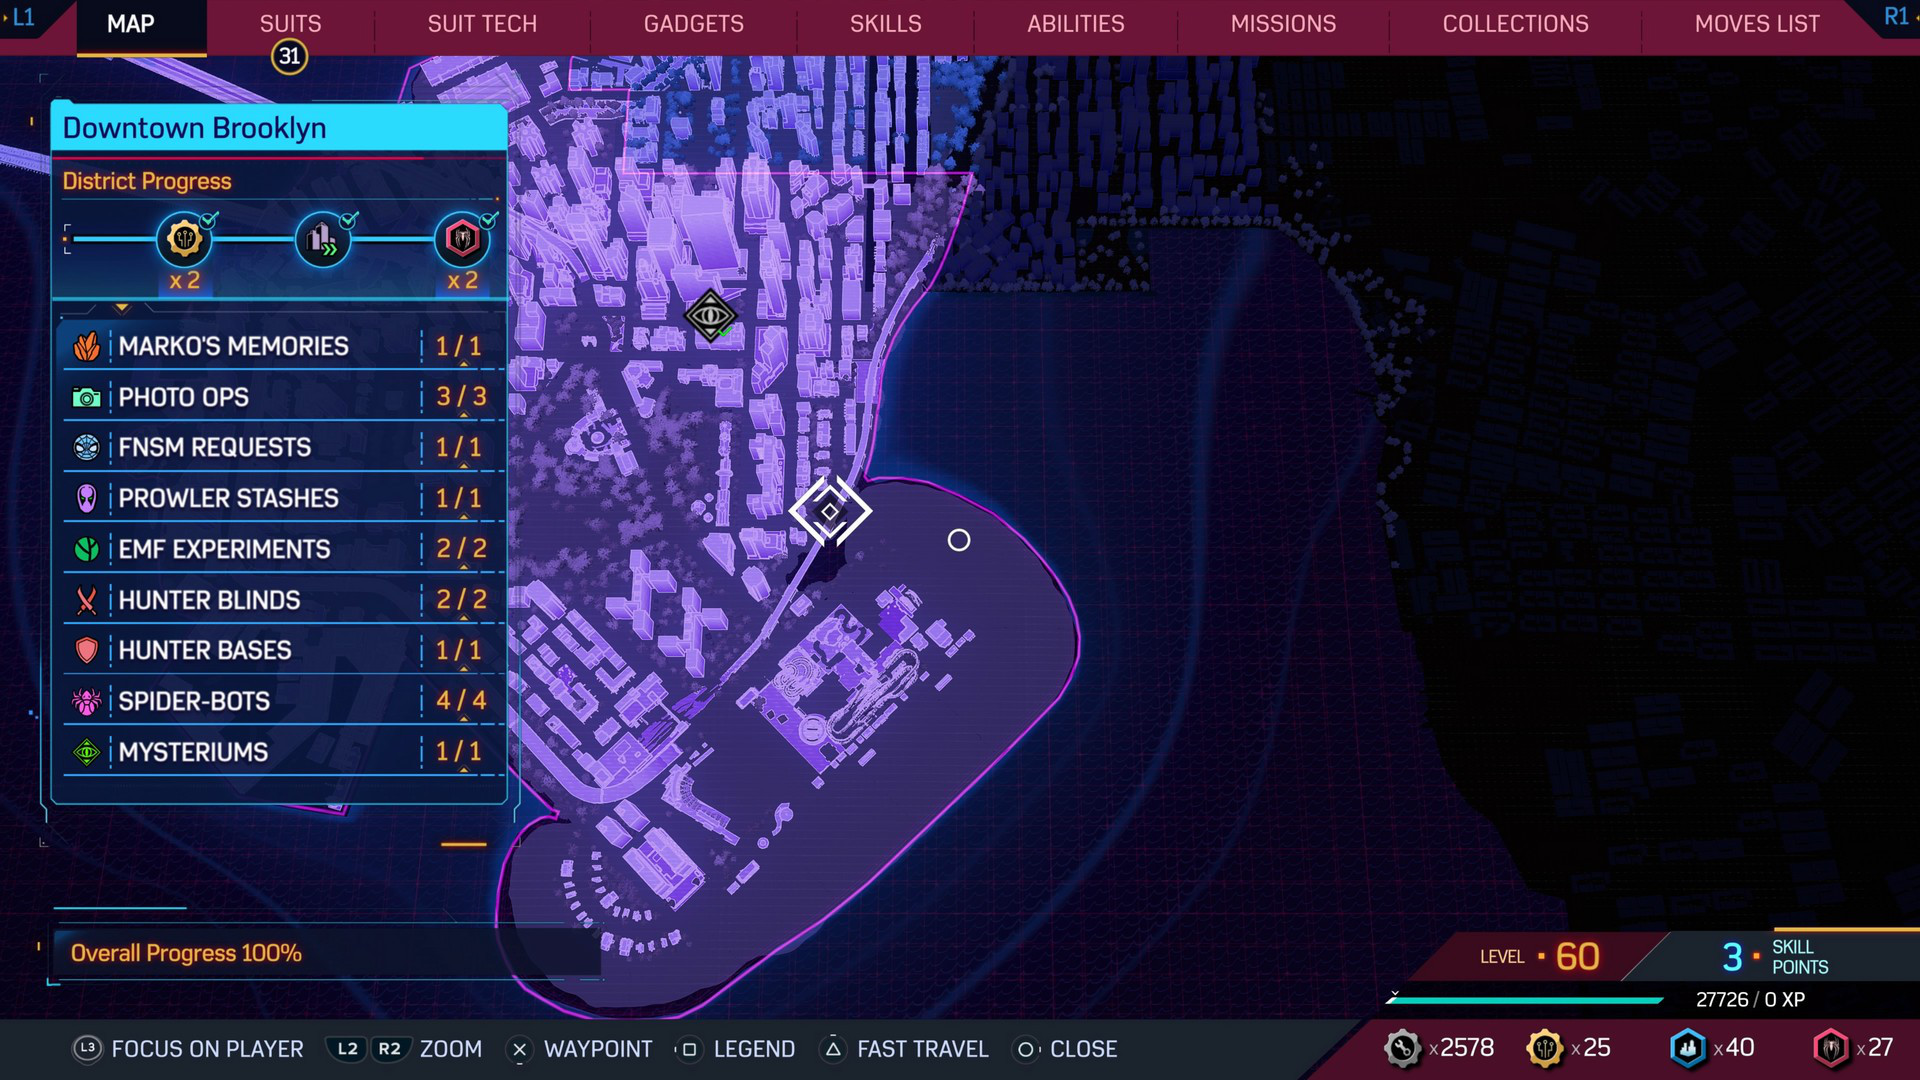Click the circular map cursor
Viewport: 1920px width, 1080px height.
[958, 540]
